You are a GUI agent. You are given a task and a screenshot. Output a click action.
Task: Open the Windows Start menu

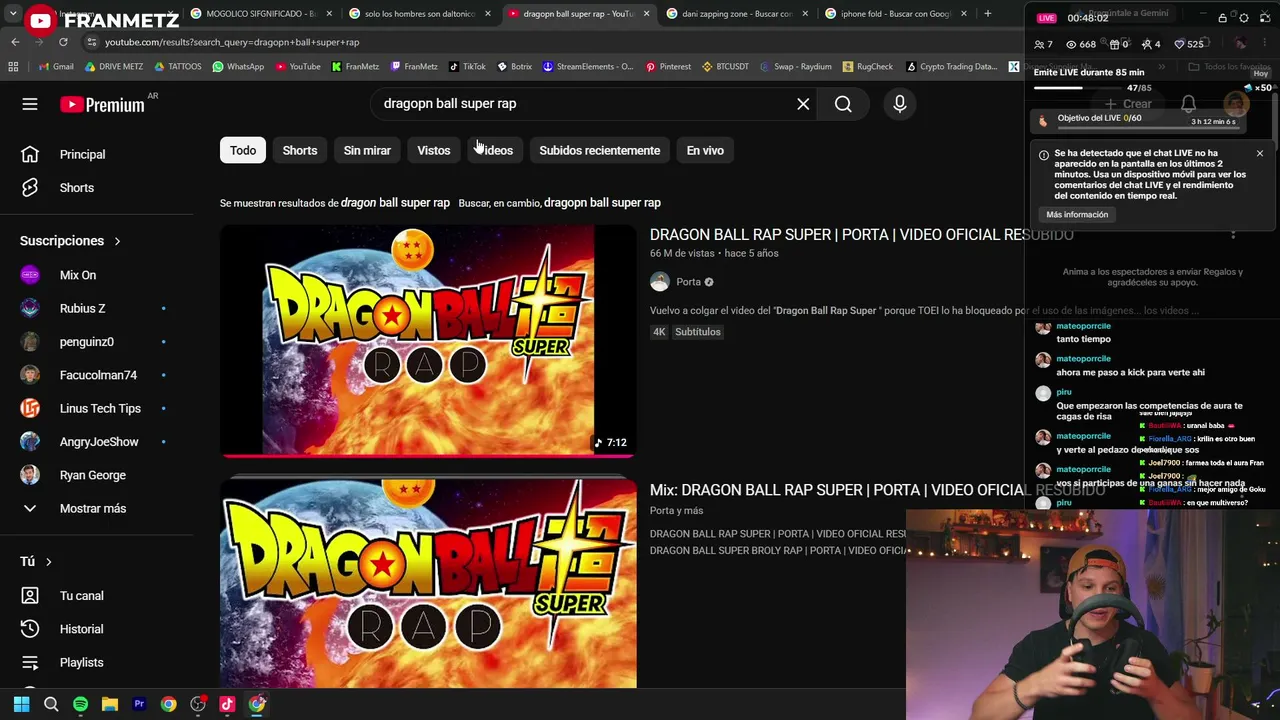pos(21,704)
